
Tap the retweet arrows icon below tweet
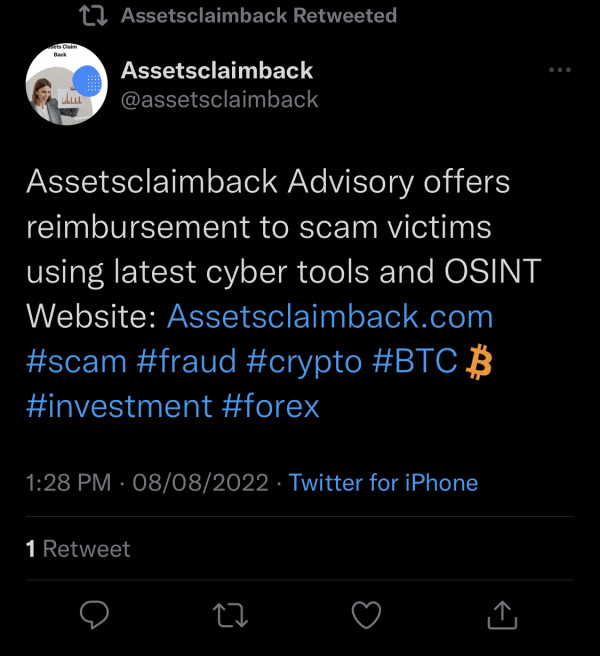[230, 615]
